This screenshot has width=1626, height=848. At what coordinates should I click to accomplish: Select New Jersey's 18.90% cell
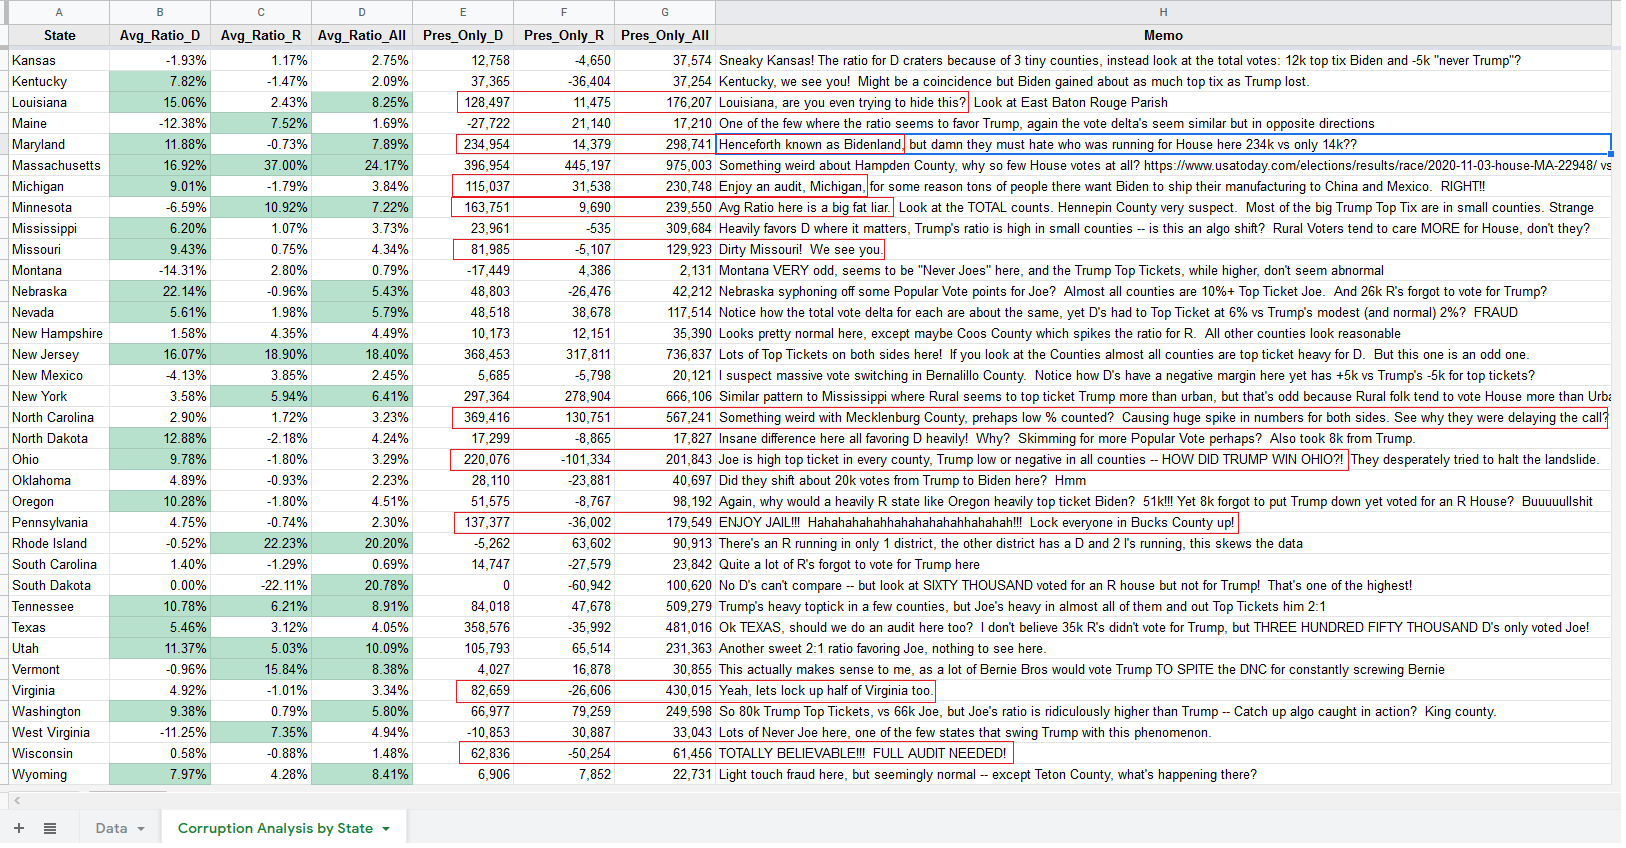261,354
